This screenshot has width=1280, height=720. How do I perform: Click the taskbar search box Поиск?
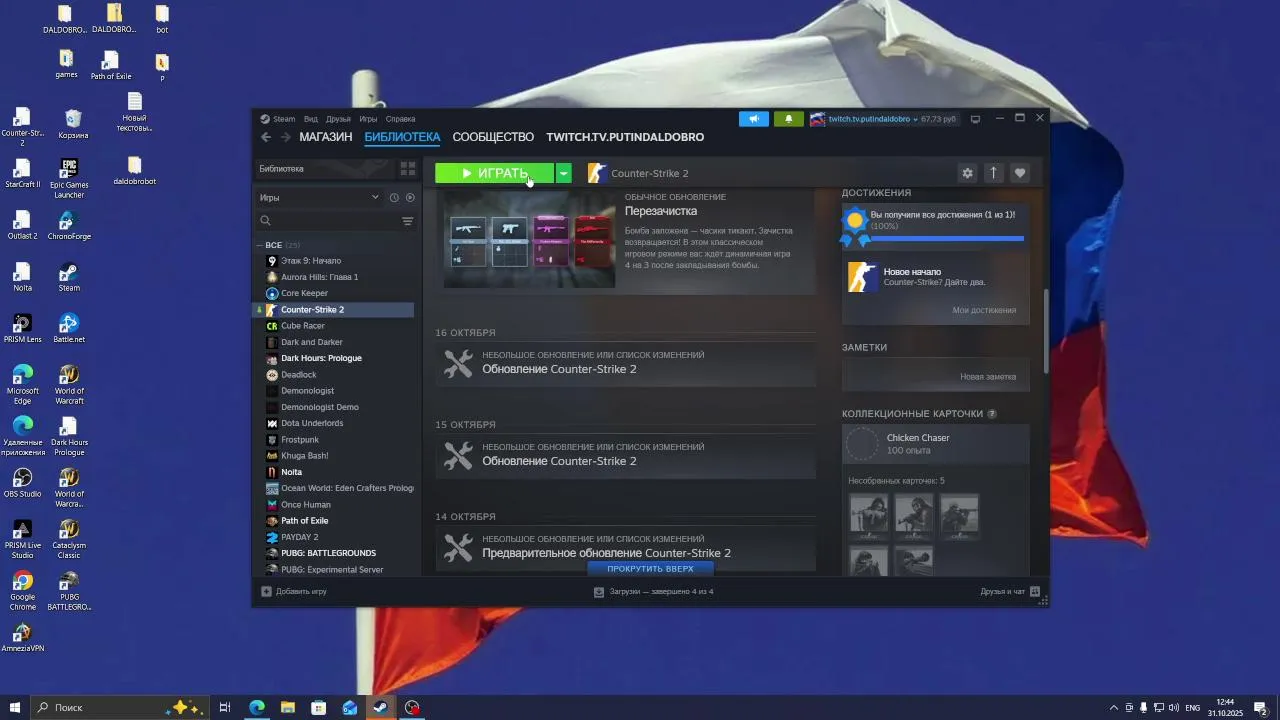(x=120, y=707)
